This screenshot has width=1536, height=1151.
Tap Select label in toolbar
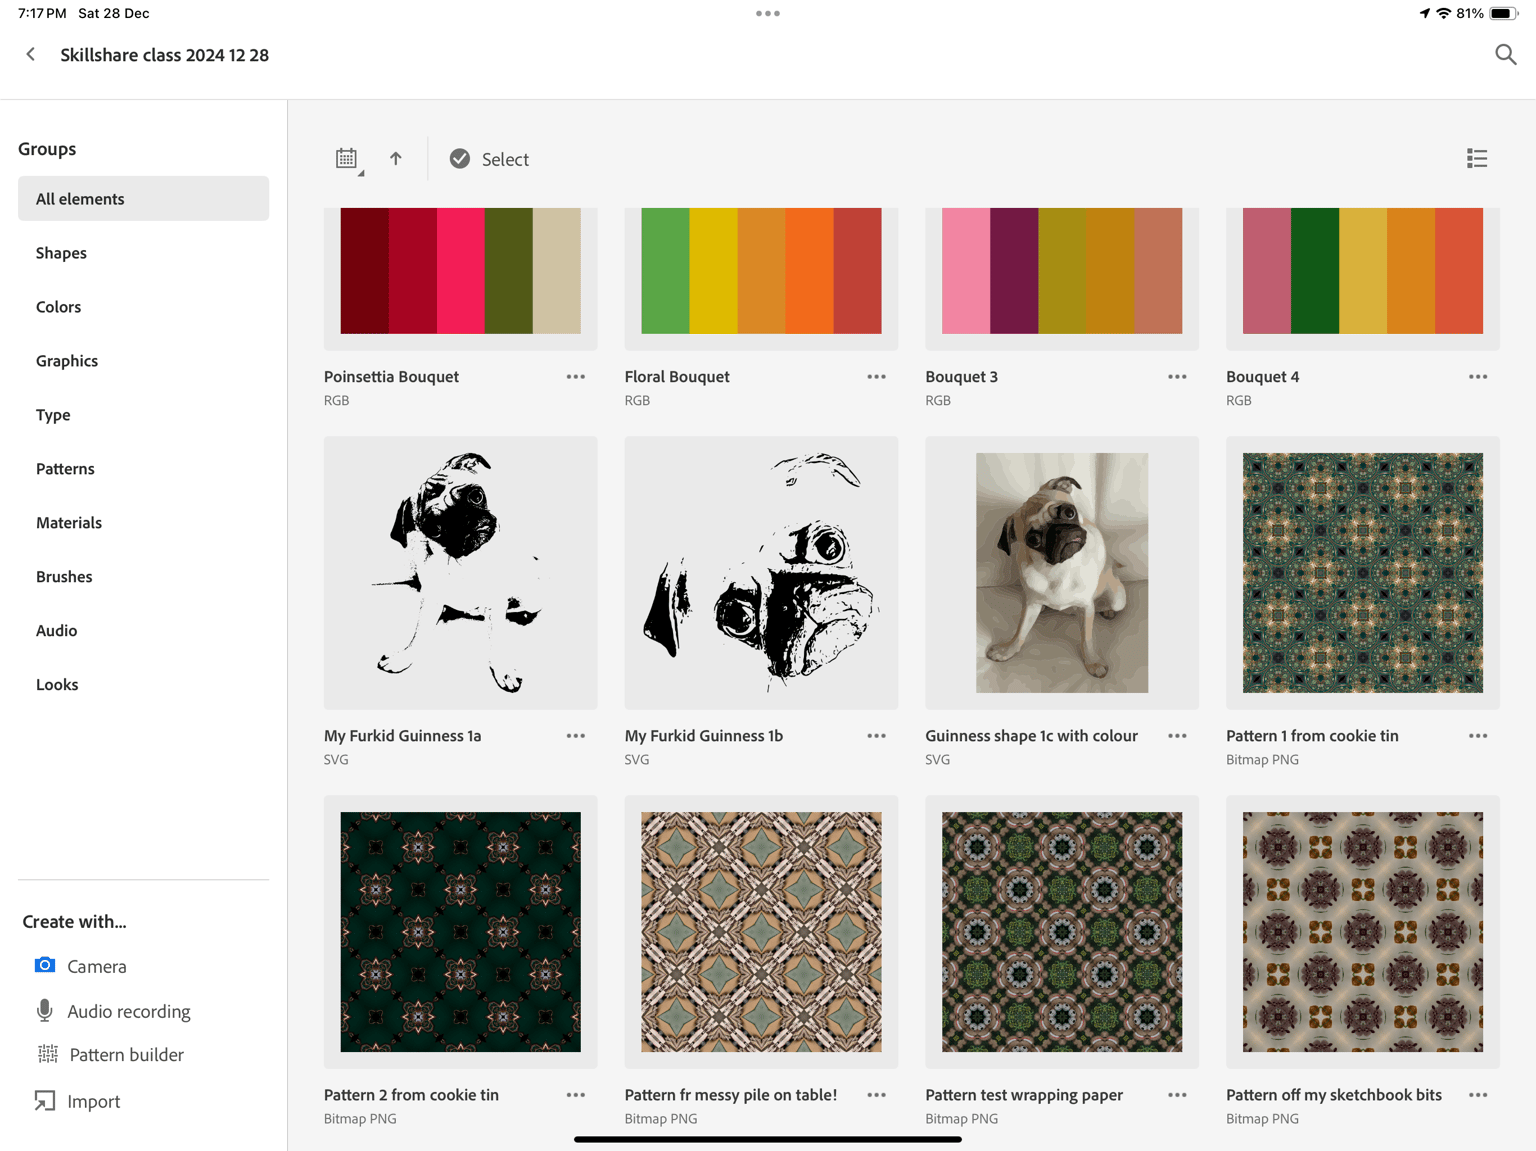point(505,159)
